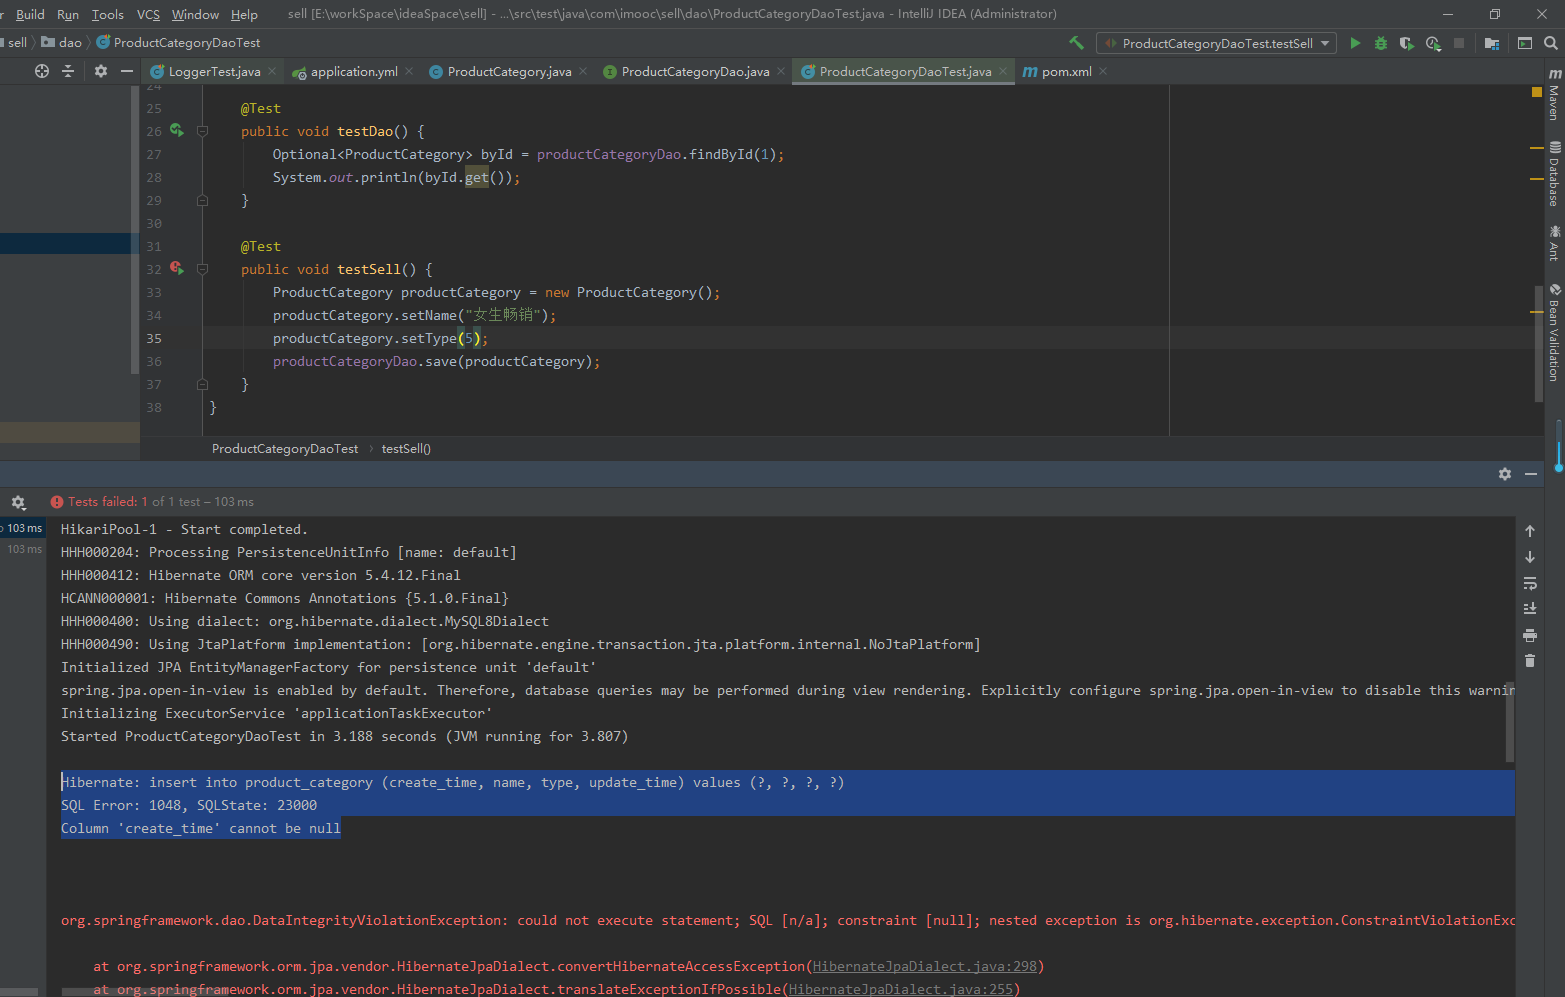This screenshot has height=997, width=1565.
Task: Open the Database tool window
Action: [x=1554, y=174]
